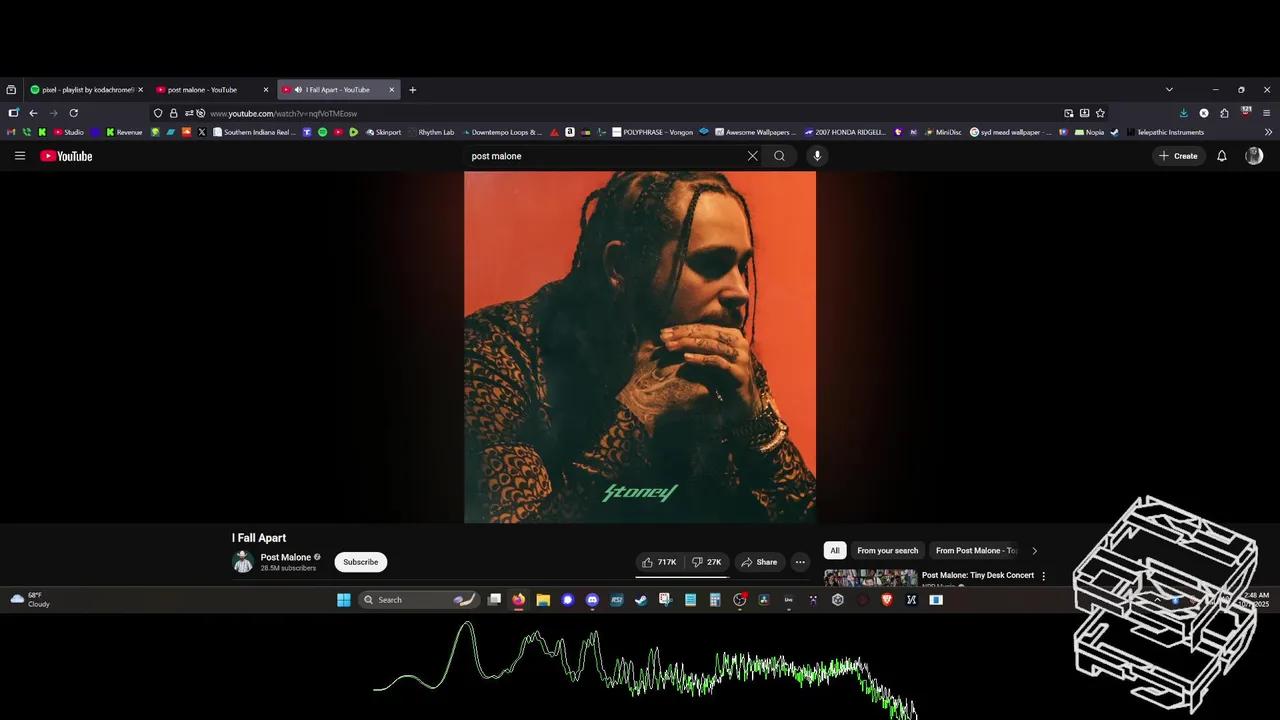This screenshot has height=720, width=1280.
Task: Like the I Fall Apart video
Action: click(x=659, y=562)
